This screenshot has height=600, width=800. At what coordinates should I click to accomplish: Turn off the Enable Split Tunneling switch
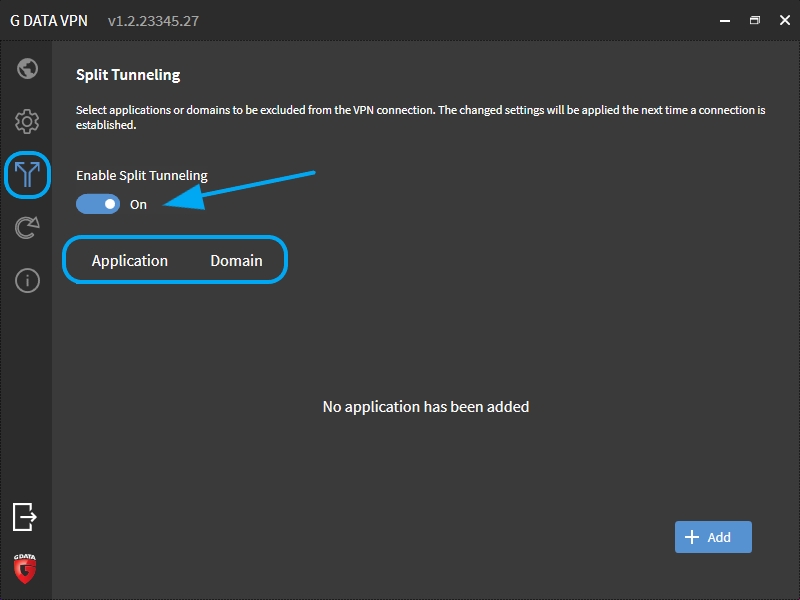pyautogui.click(x=98, y=204)
